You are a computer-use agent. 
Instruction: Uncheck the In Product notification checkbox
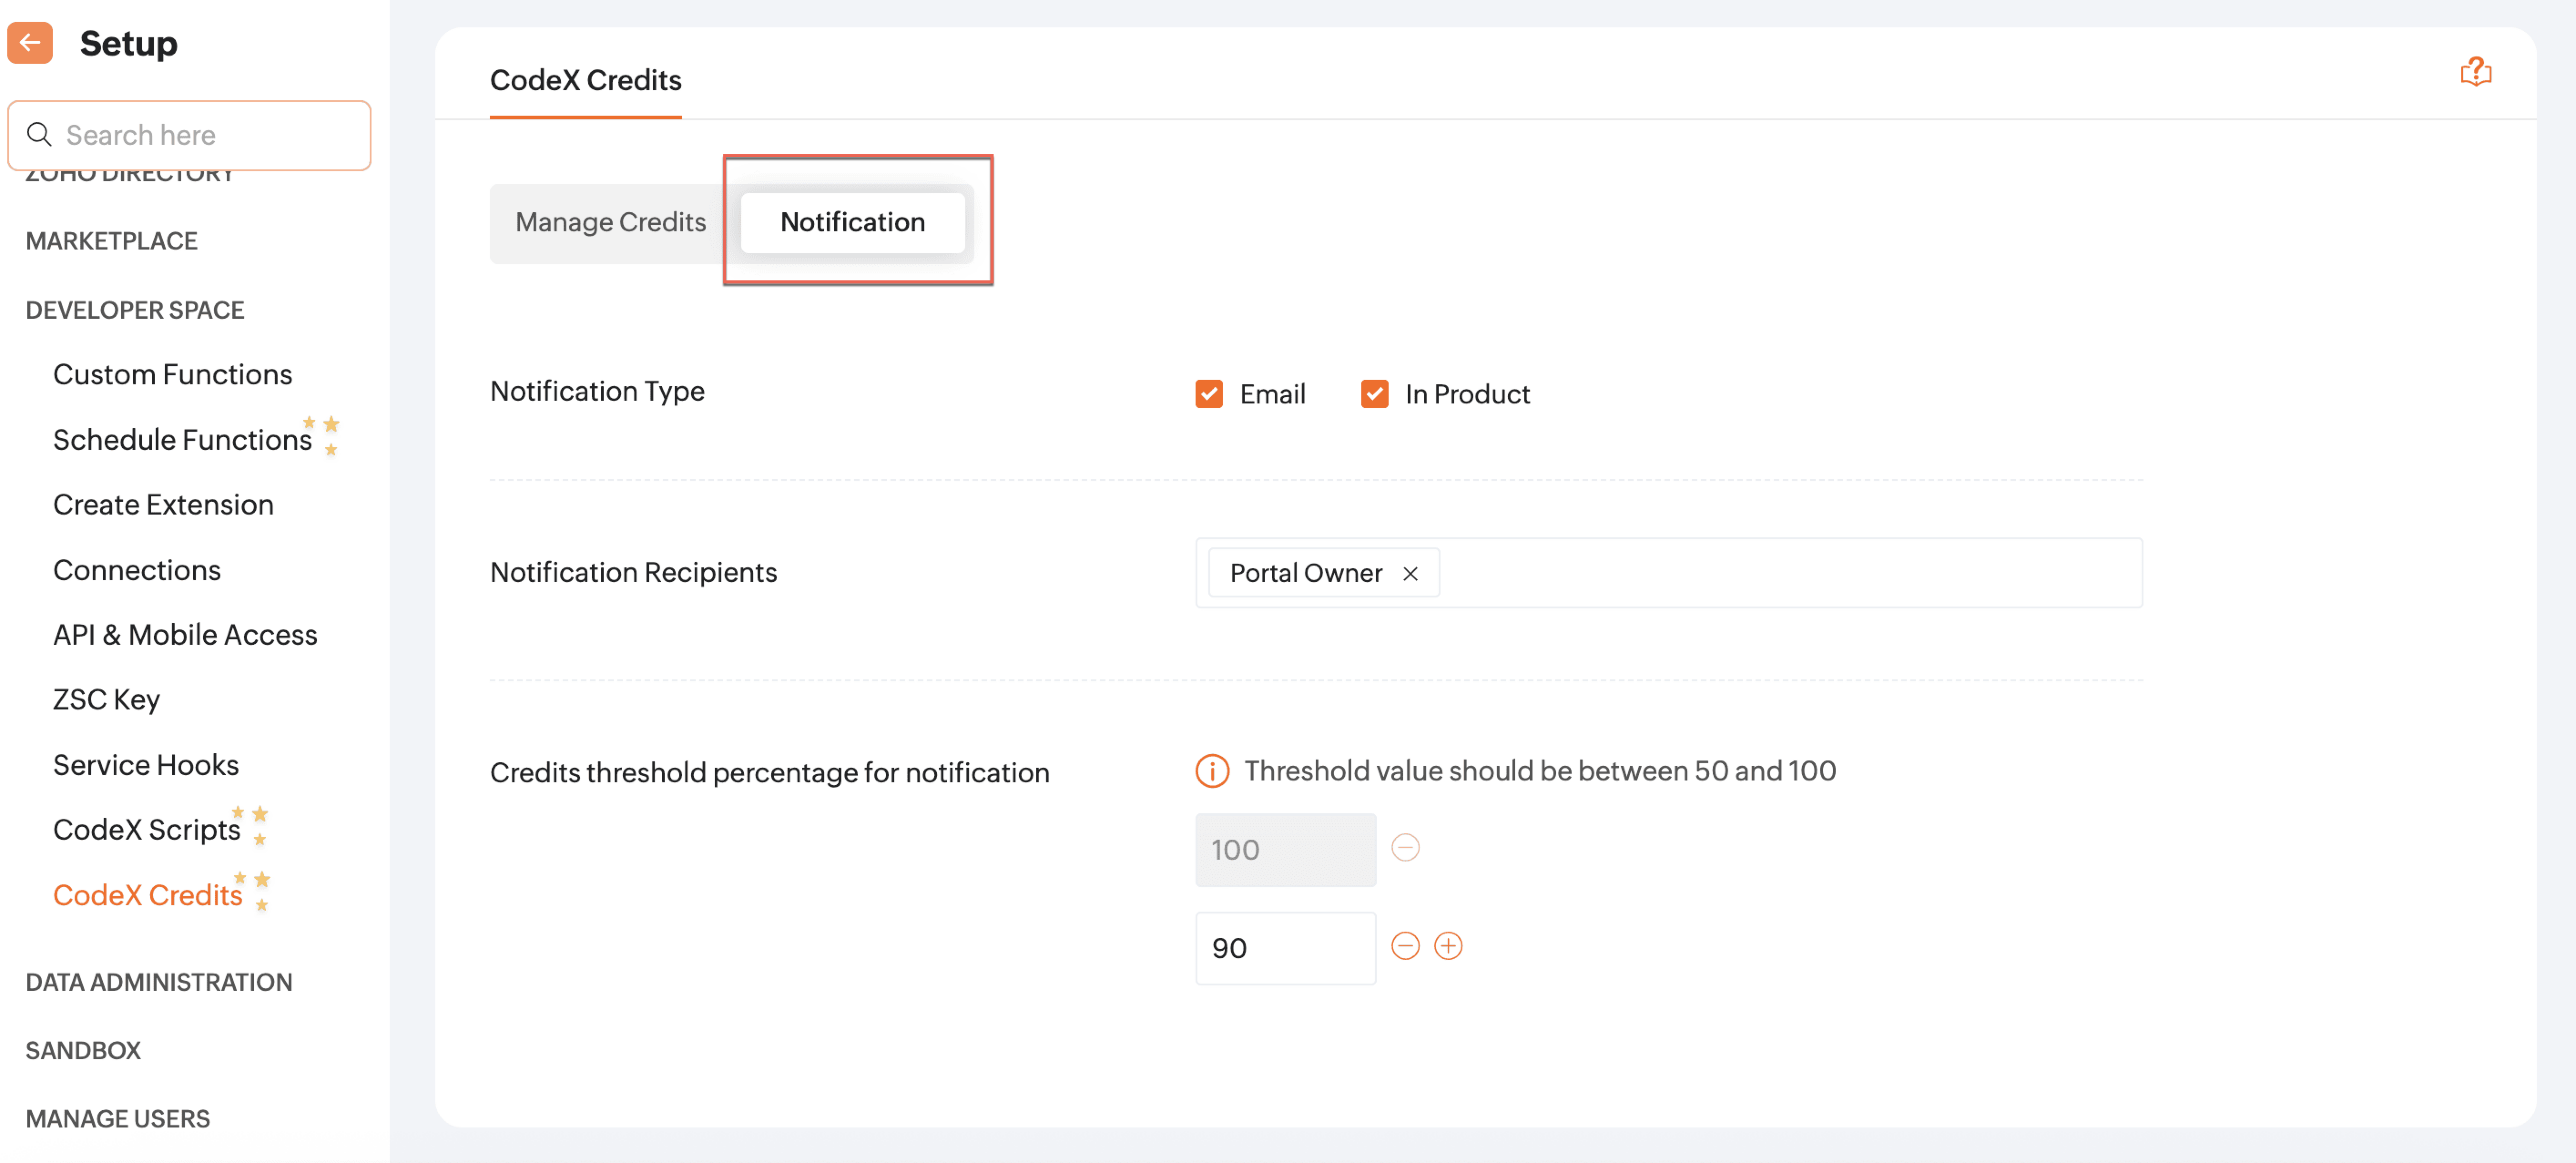(x=1374, y=394)
